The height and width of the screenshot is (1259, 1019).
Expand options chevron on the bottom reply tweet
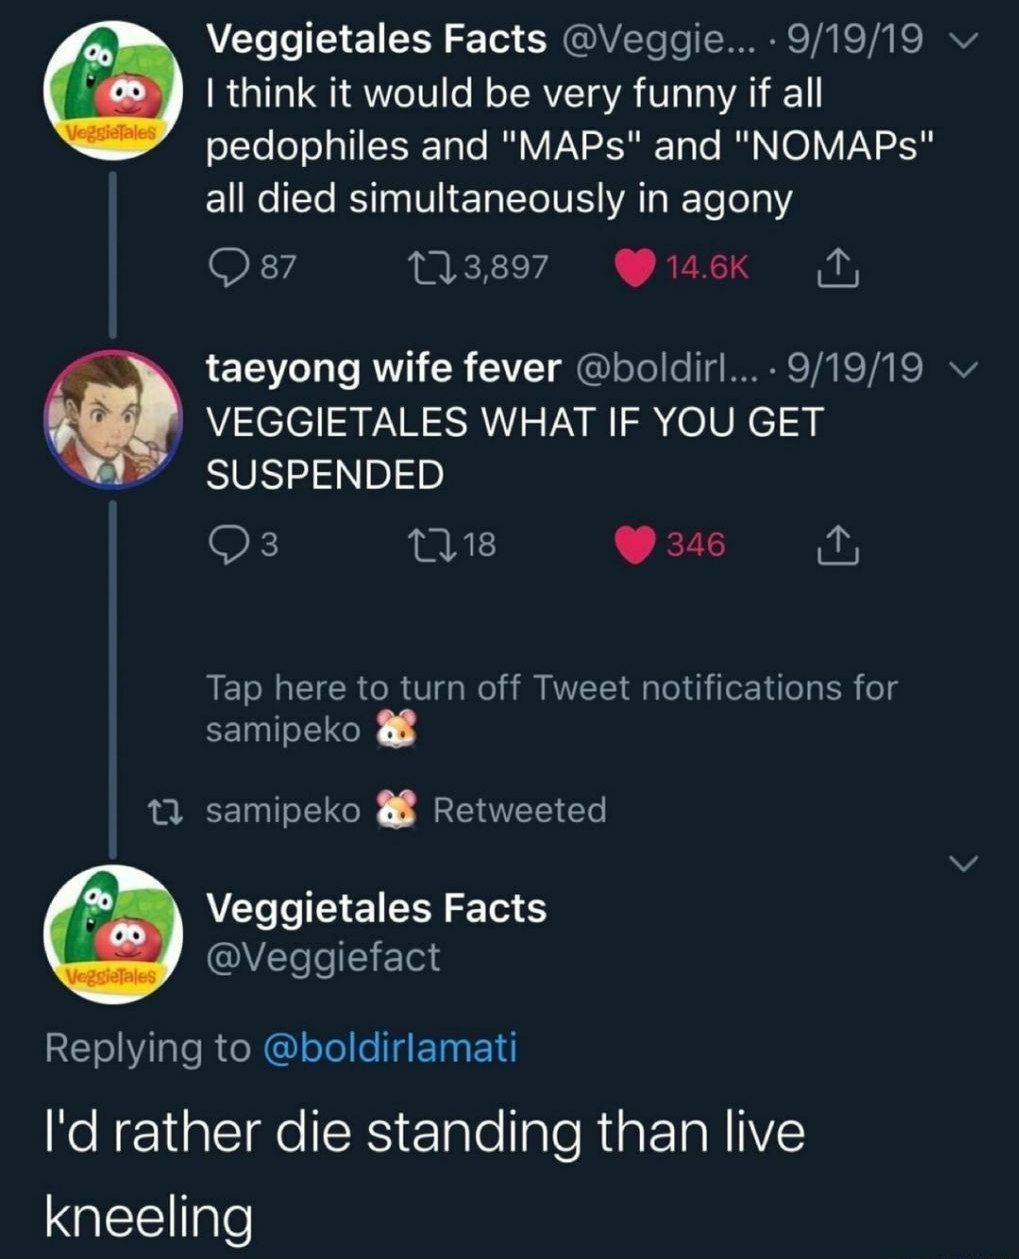[x=962, y=862]
